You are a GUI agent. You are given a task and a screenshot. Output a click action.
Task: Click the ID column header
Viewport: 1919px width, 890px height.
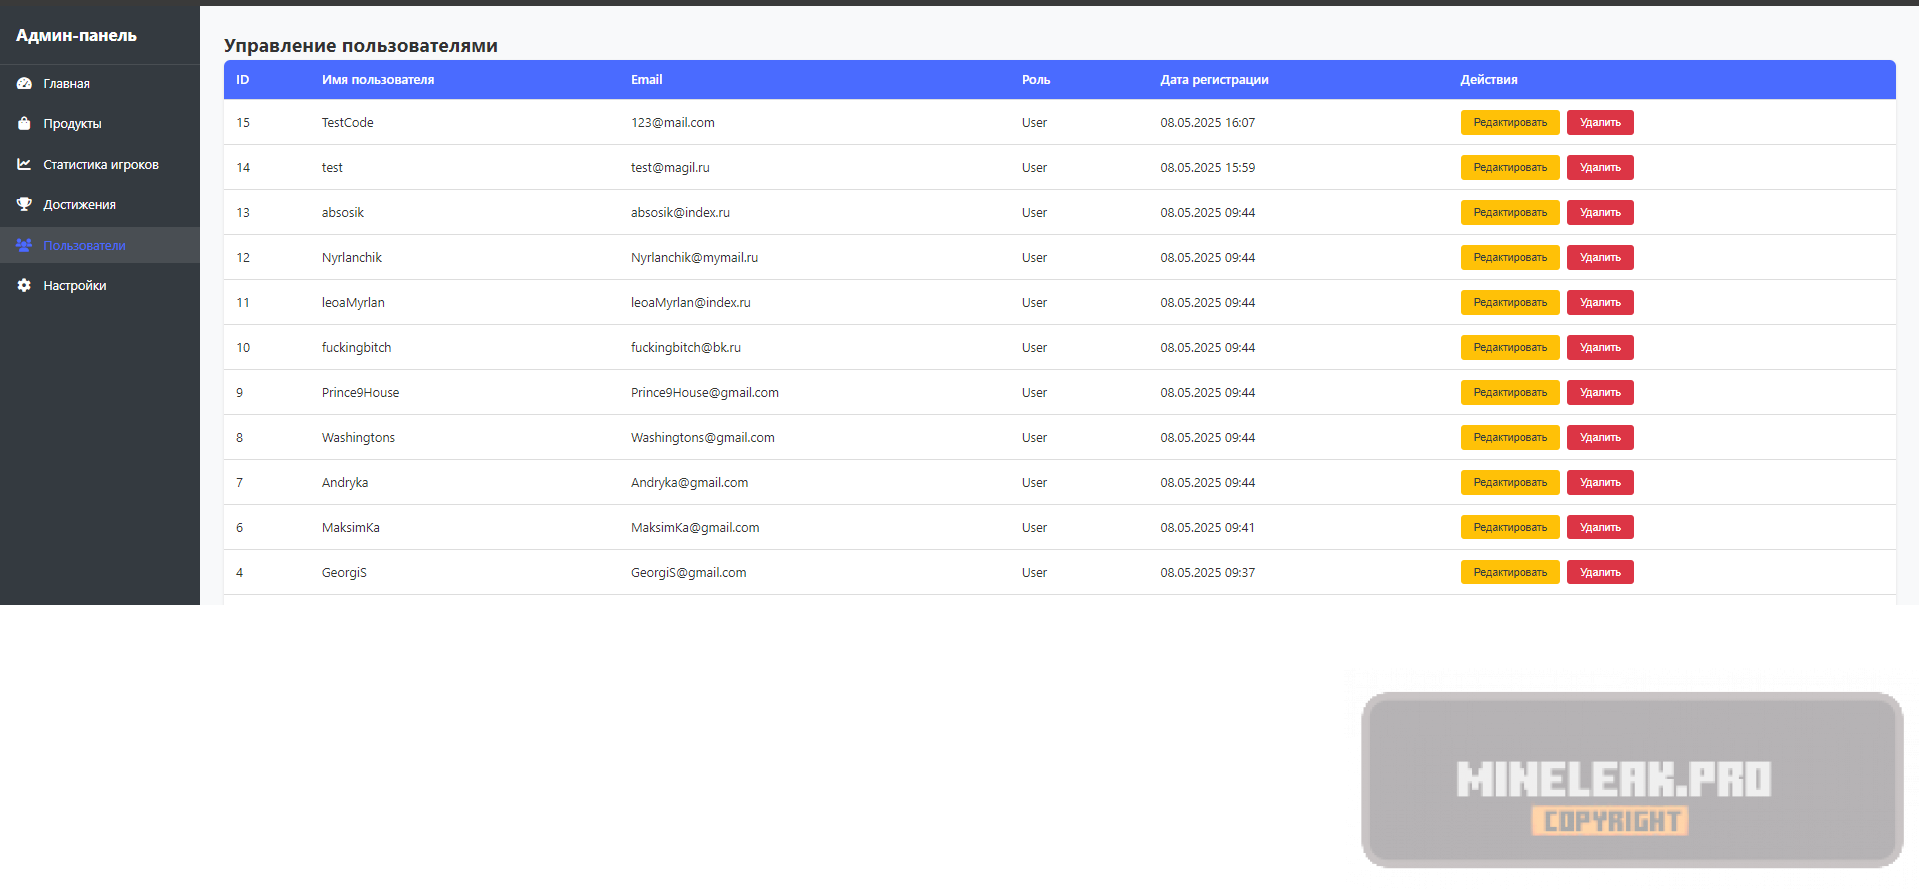coord(243,80)
